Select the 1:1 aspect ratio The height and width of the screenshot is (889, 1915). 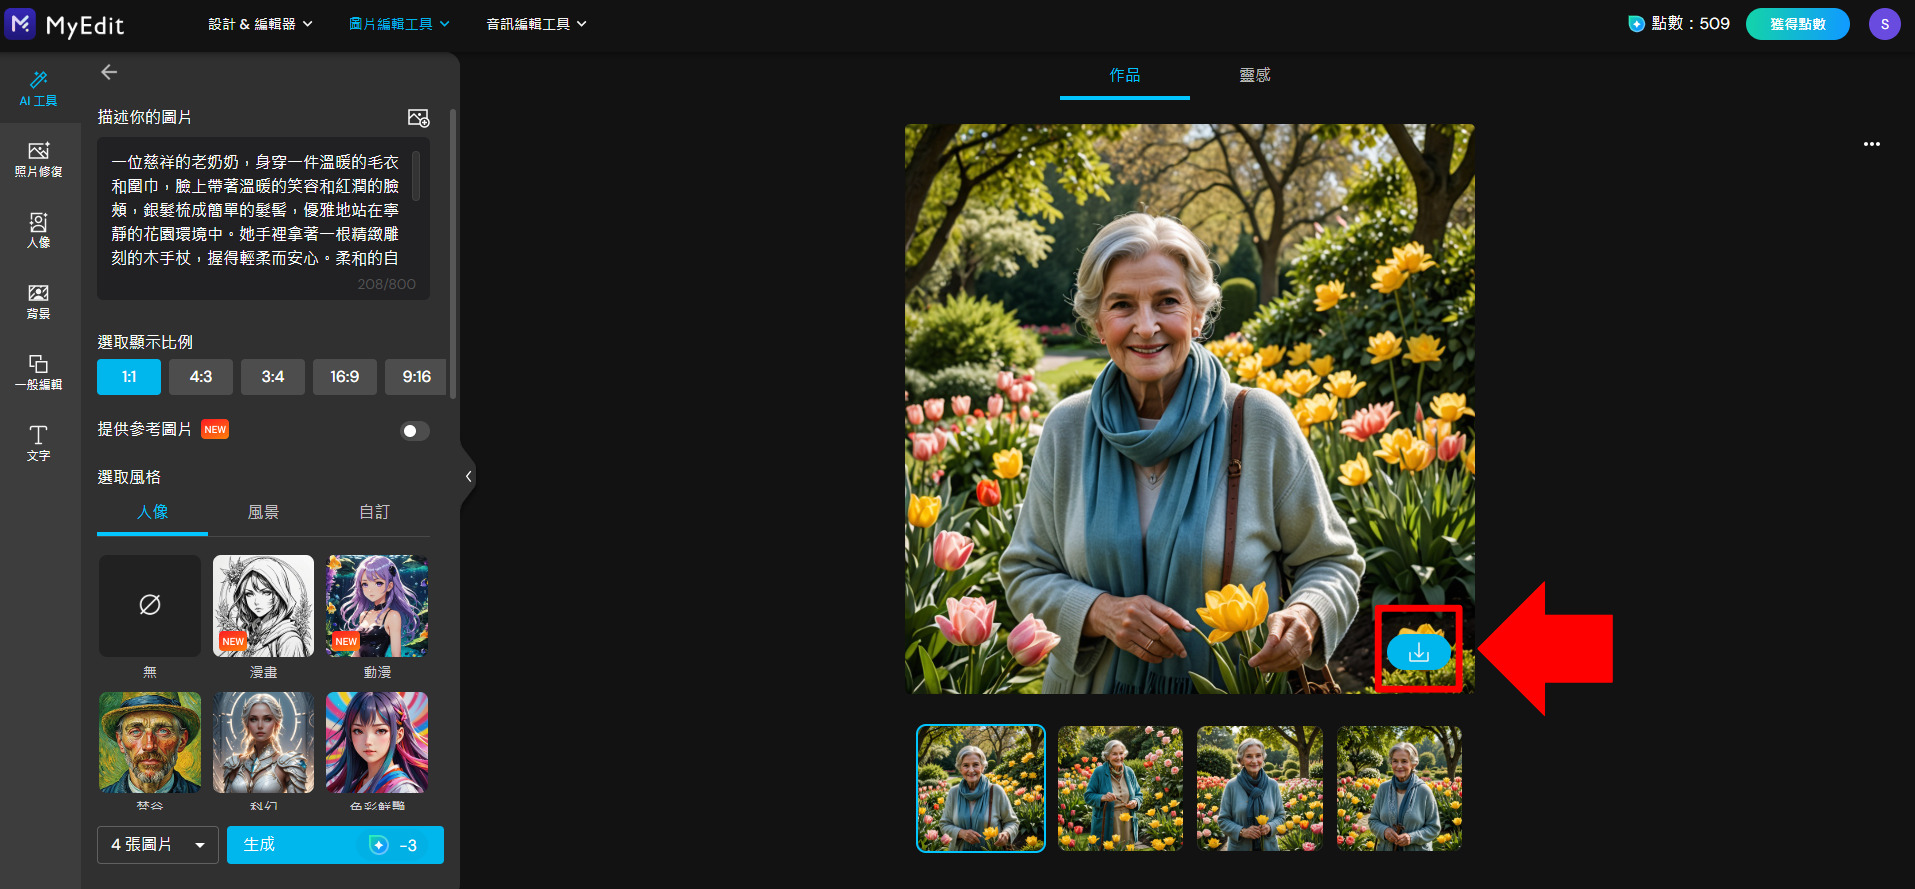tap(129, 377)
